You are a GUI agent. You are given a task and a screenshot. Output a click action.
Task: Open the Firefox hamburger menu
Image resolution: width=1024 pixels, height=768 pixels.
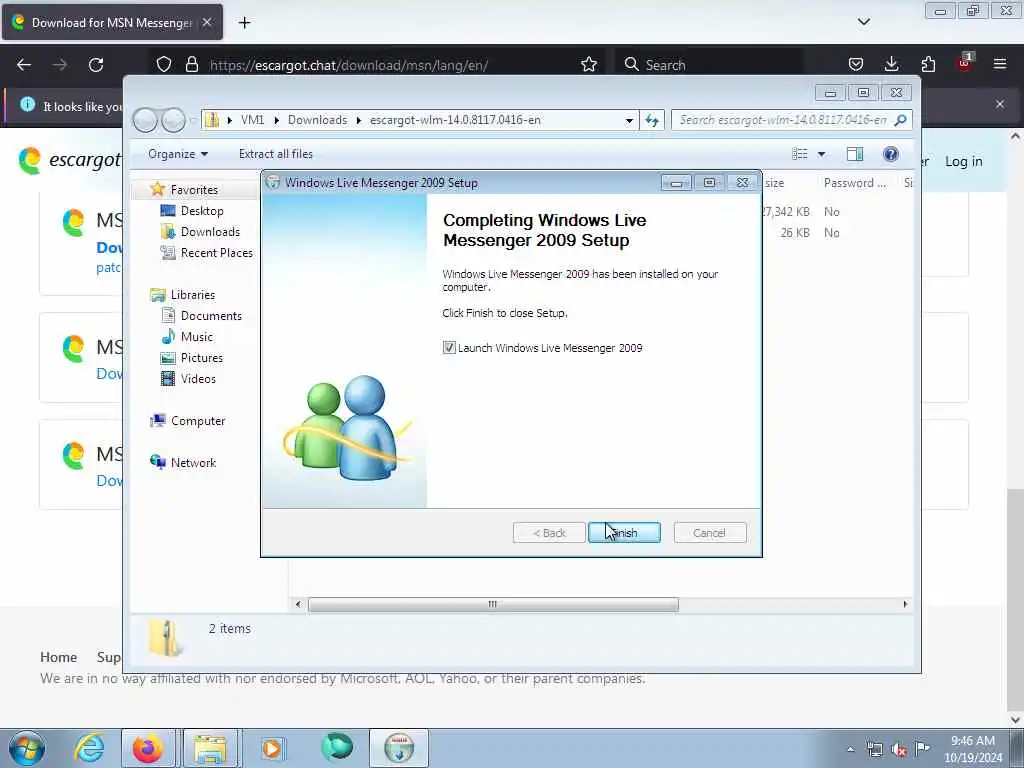click(1000, 65)
